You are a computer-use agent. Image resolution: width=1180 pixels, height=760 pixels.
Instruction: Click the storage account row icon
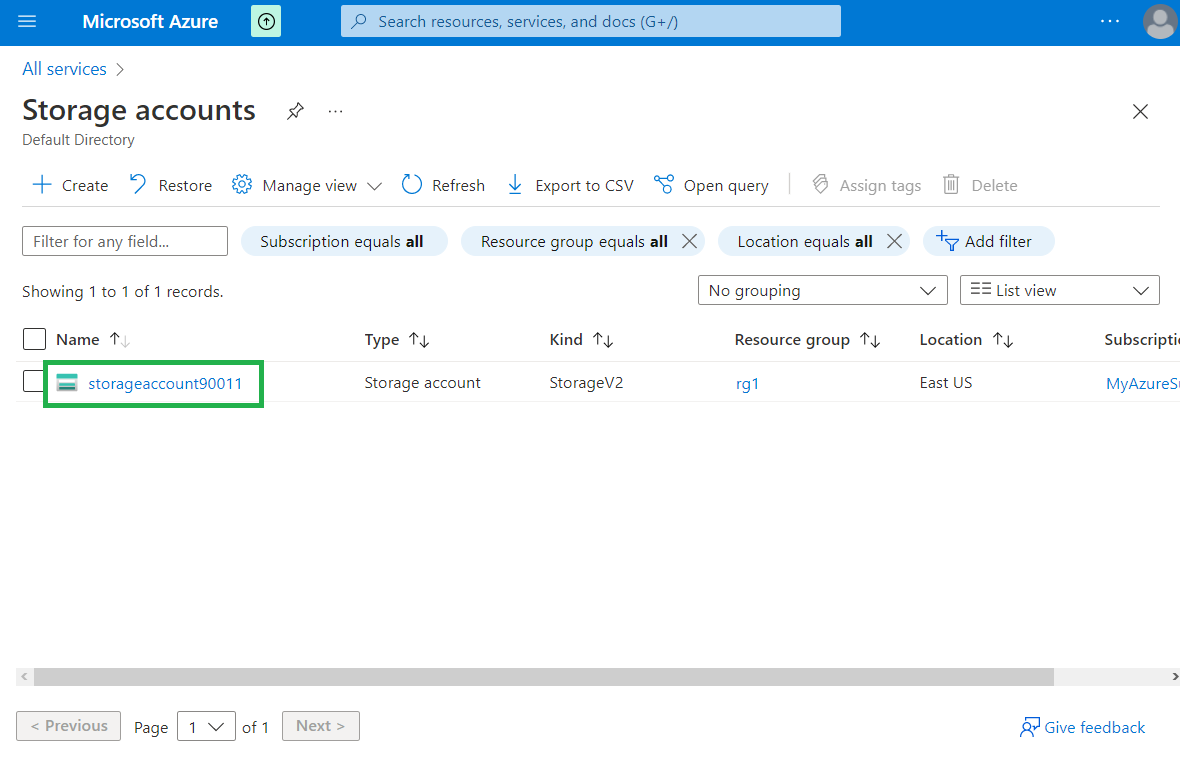click(67, 383)
